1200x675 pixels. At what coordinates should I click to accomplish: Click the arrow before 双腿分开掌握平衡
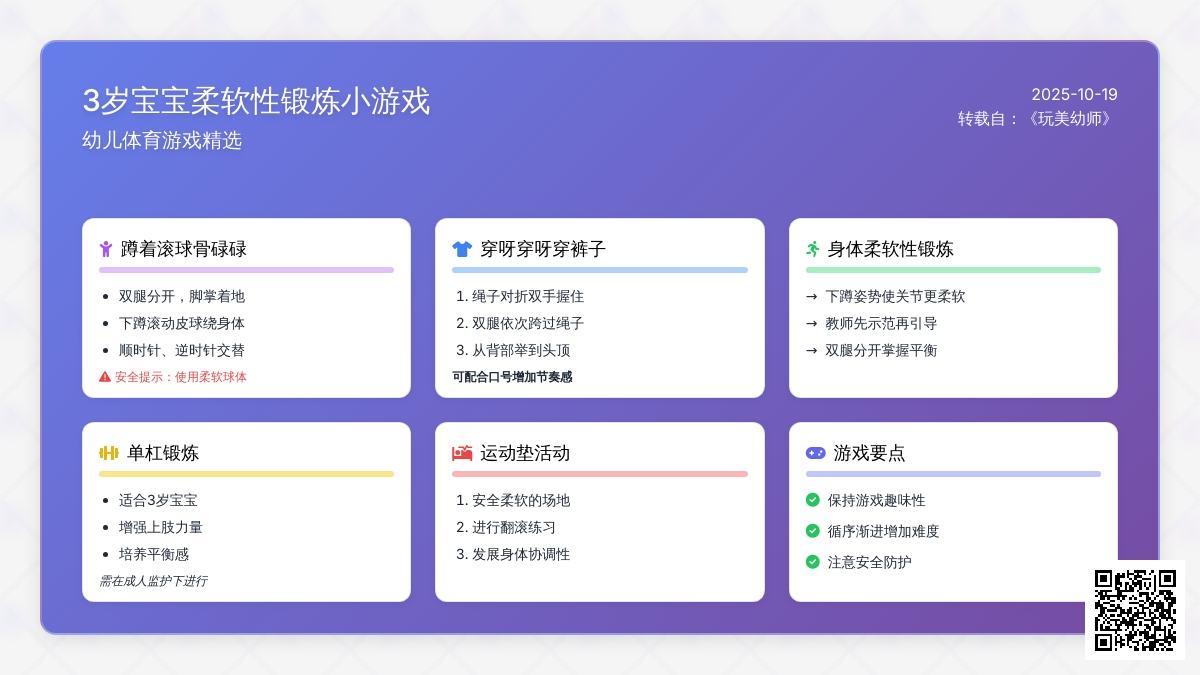(812, 351)
